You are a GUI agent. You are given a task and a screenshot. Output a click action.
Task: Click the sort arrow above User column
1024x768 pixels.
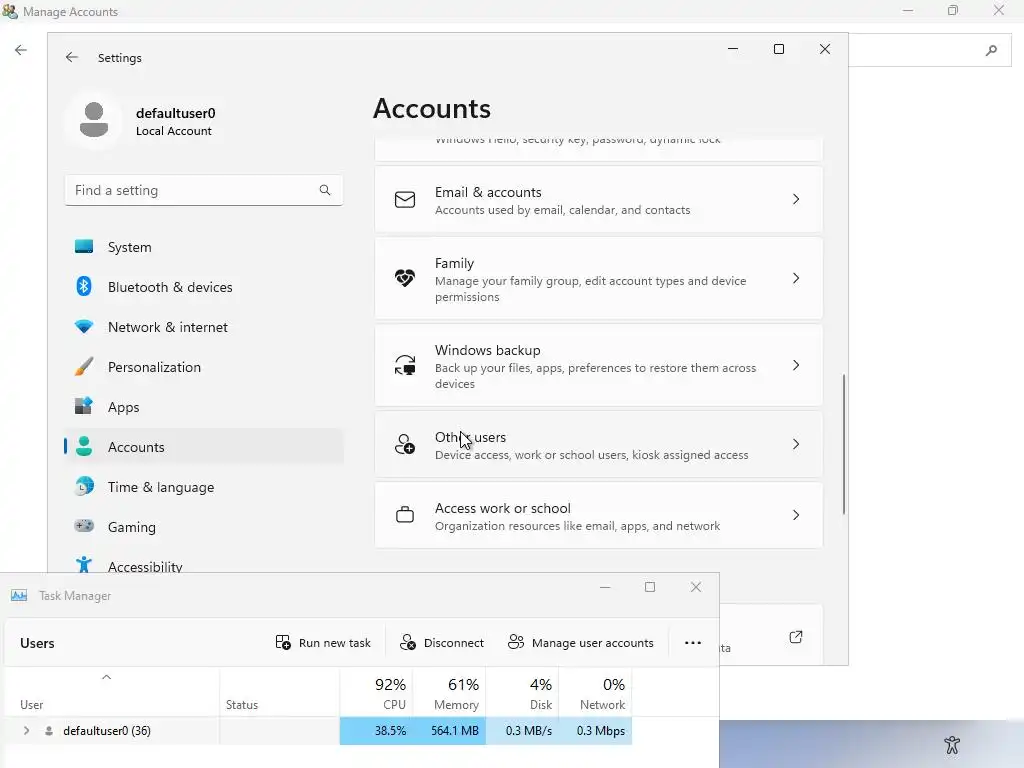pos(106,677)
